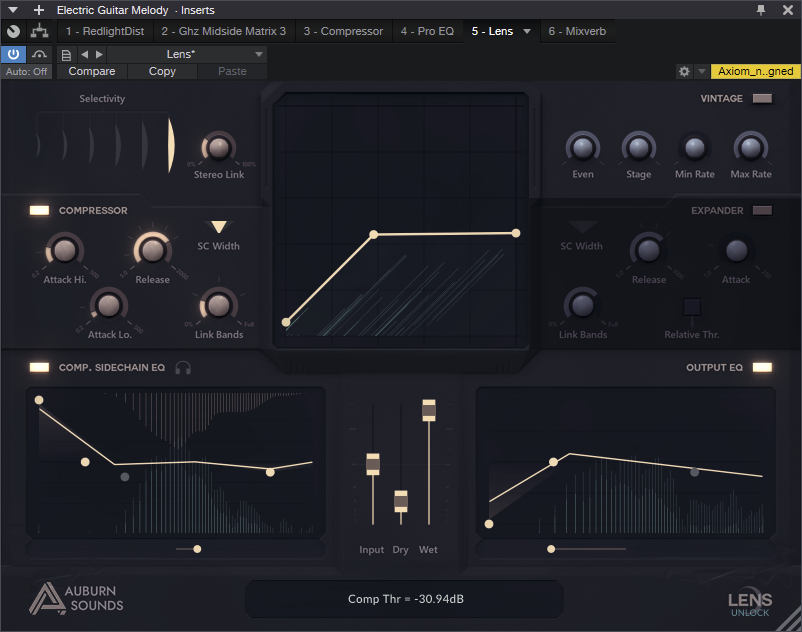This screenshot has width=802, height=632.
Task: Click the compressor SC Width triangle
Action: (218, 227)
